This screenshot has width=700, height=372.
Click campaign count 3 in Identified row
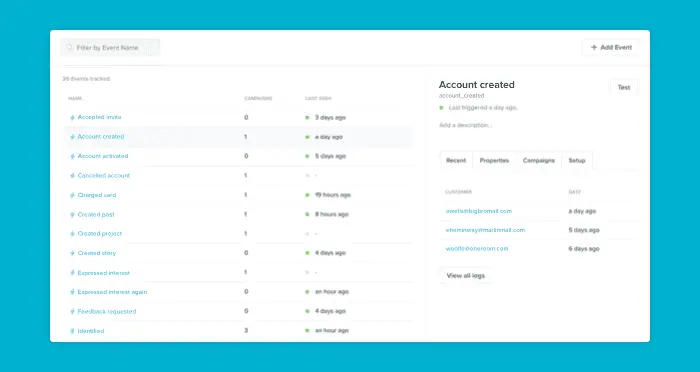coord(246,331)
